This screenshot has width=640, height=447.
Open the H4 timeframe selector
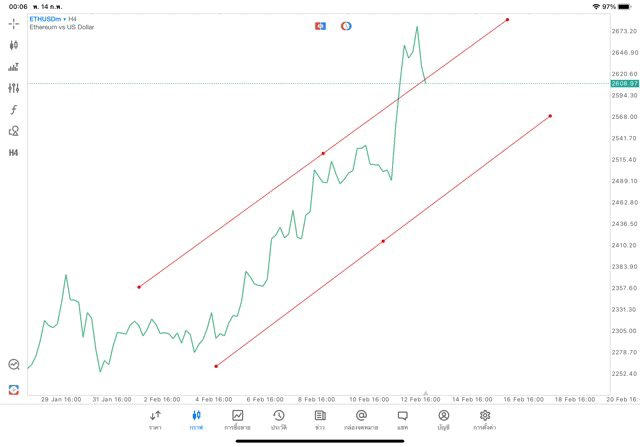pos(14,153)
